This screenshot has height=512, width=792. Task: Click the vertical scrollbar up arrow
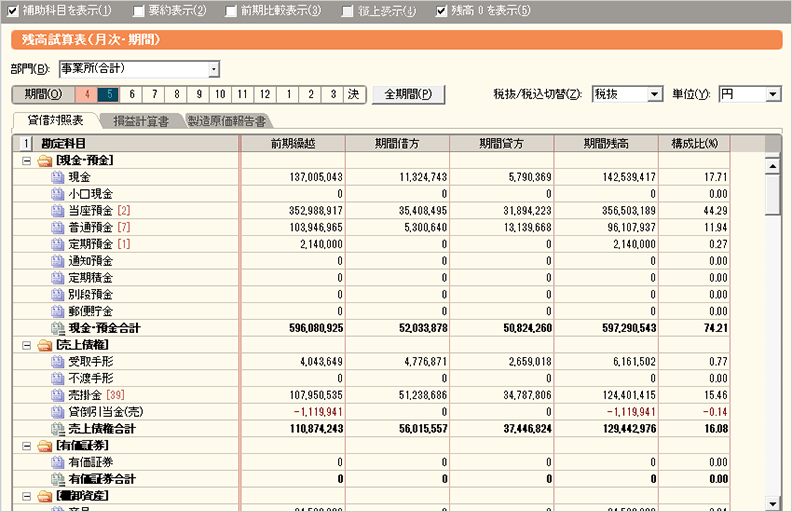pyautogui.click(x=772, y=164)
